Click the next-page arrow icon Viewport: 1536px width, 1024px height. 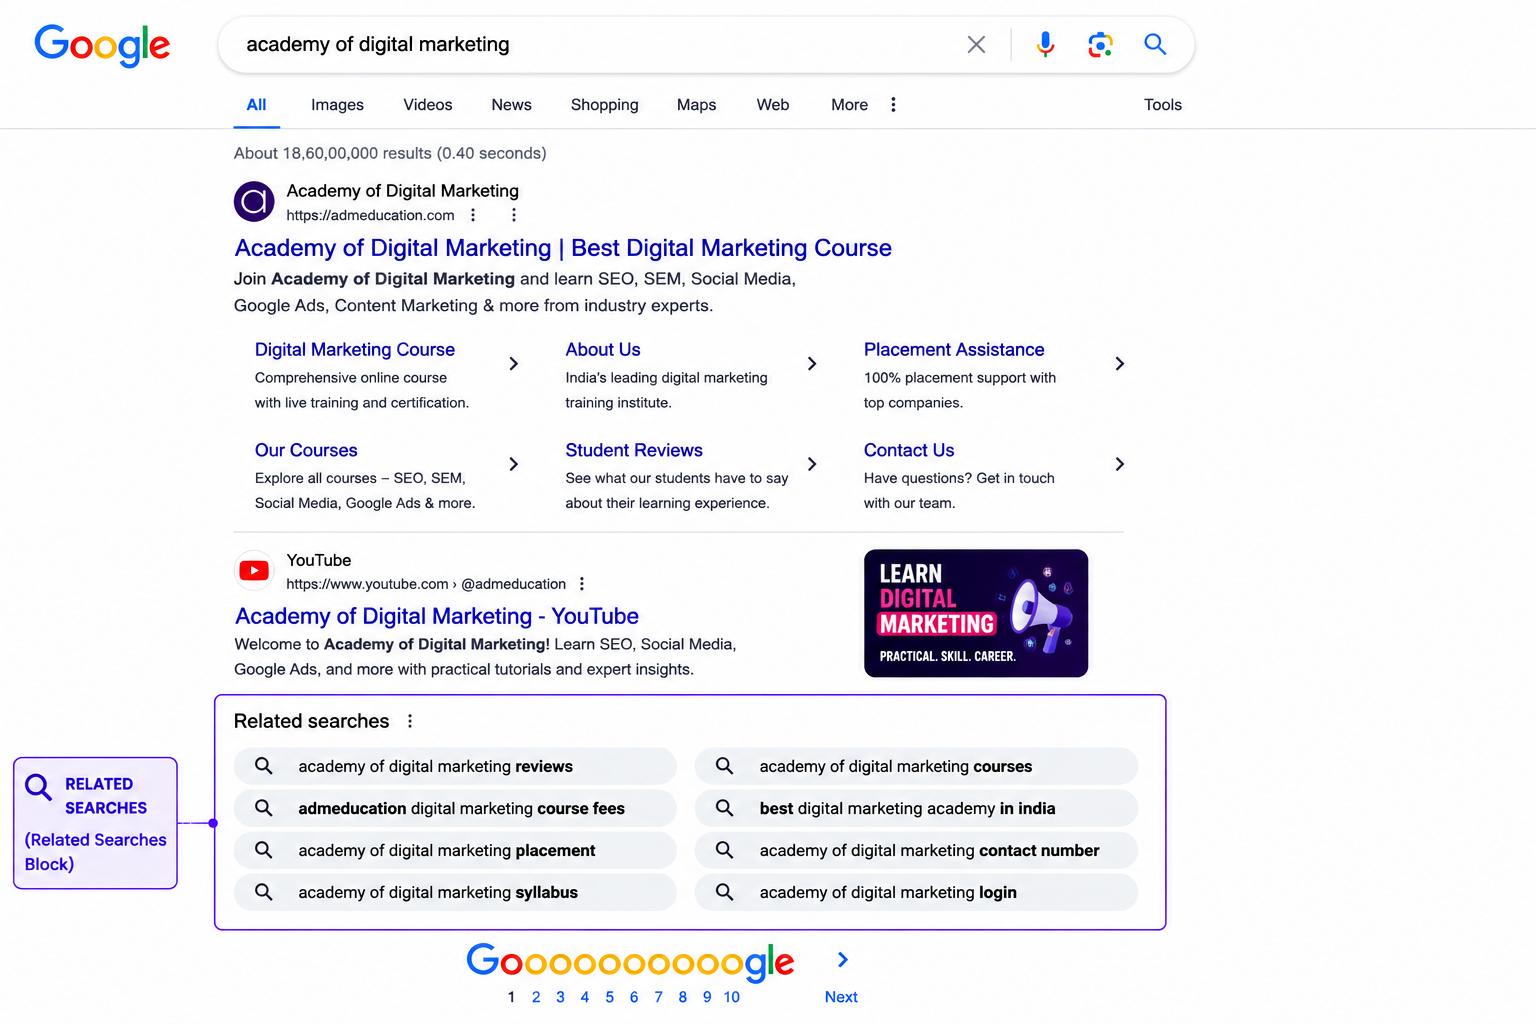(x=843, y=960)
